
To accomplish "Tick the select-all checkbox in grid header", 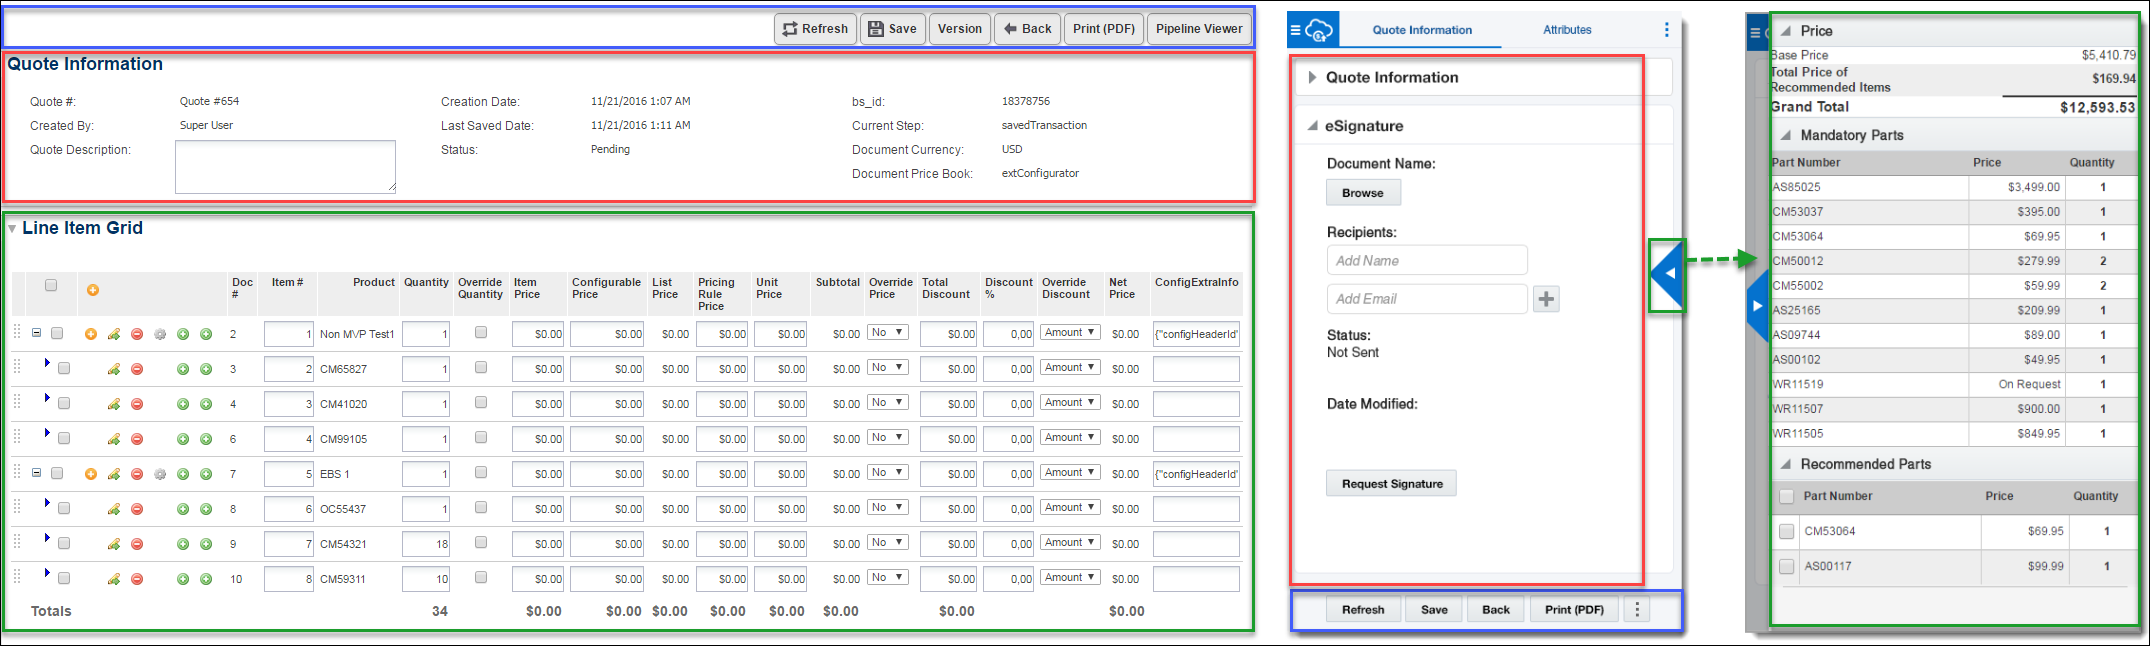I will tap(51, 285).
